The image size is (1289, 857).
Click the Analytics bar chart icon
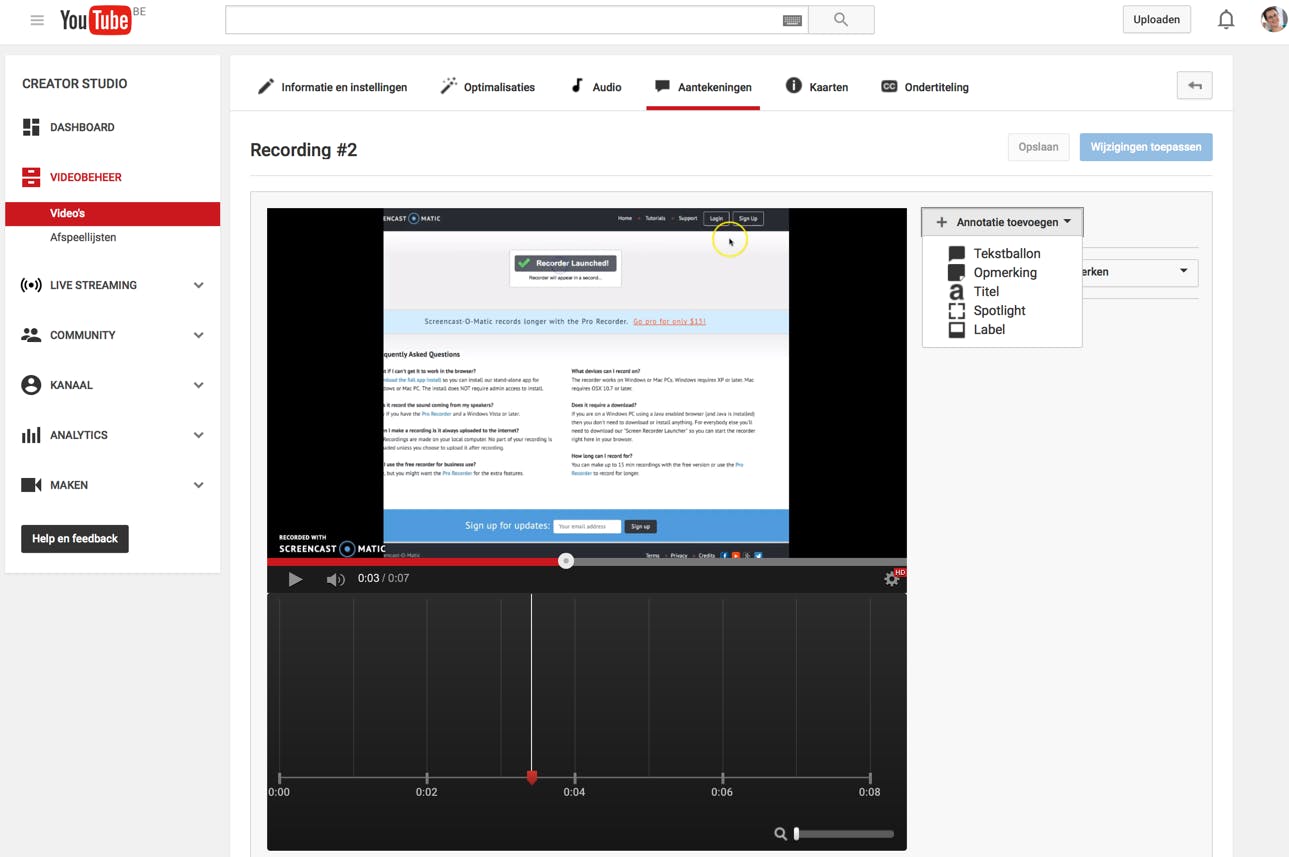point(31,435)
